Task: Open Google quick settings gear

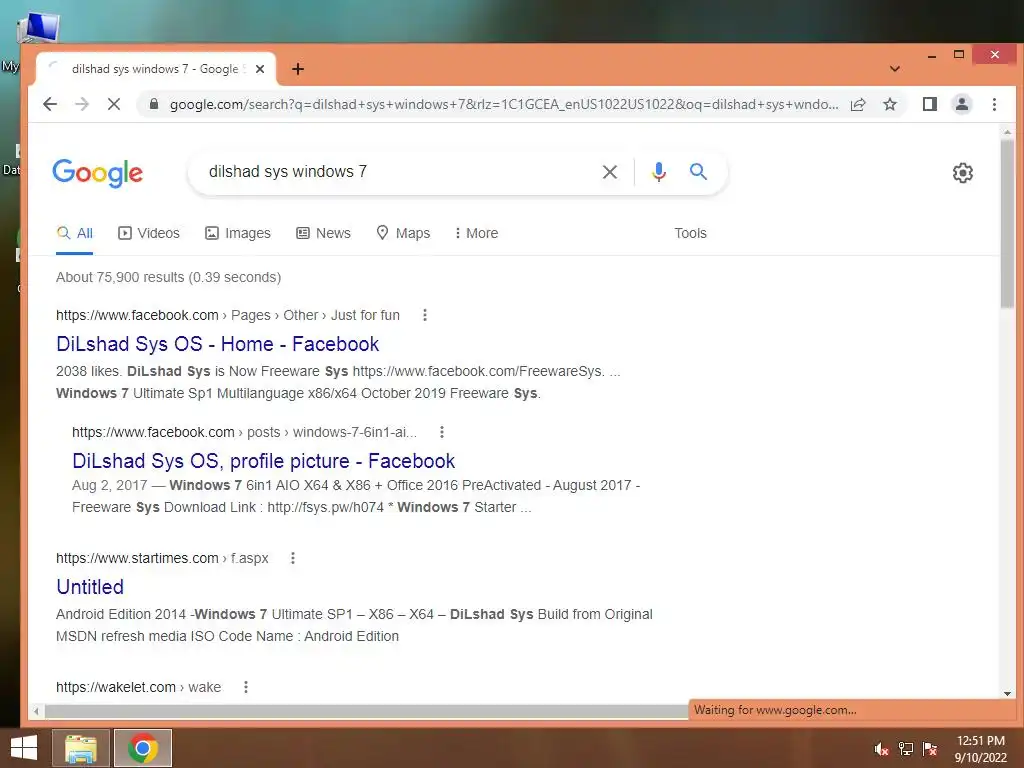Action: pos(963,173)
